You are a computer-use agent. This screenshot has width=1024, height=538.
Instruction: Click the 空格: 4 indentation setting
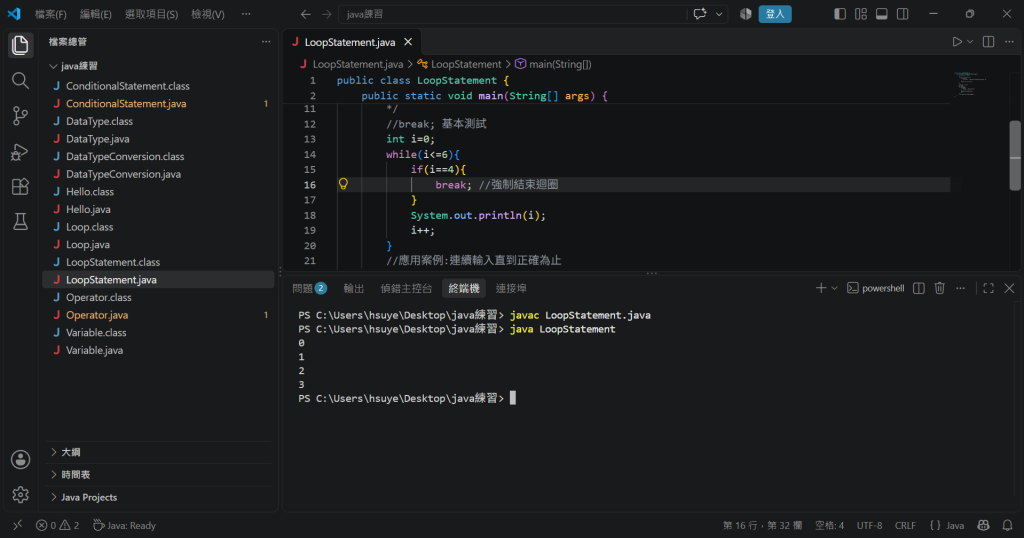[x=829, y=526]
